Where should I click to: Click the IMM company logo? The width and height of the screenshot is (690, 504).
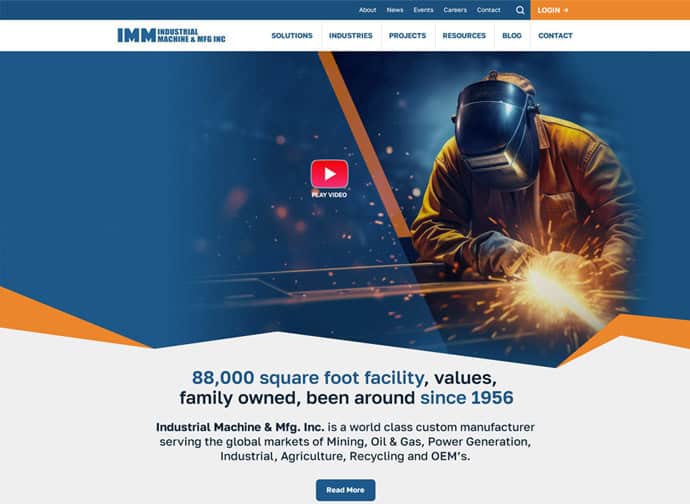[x=171, y=35]
